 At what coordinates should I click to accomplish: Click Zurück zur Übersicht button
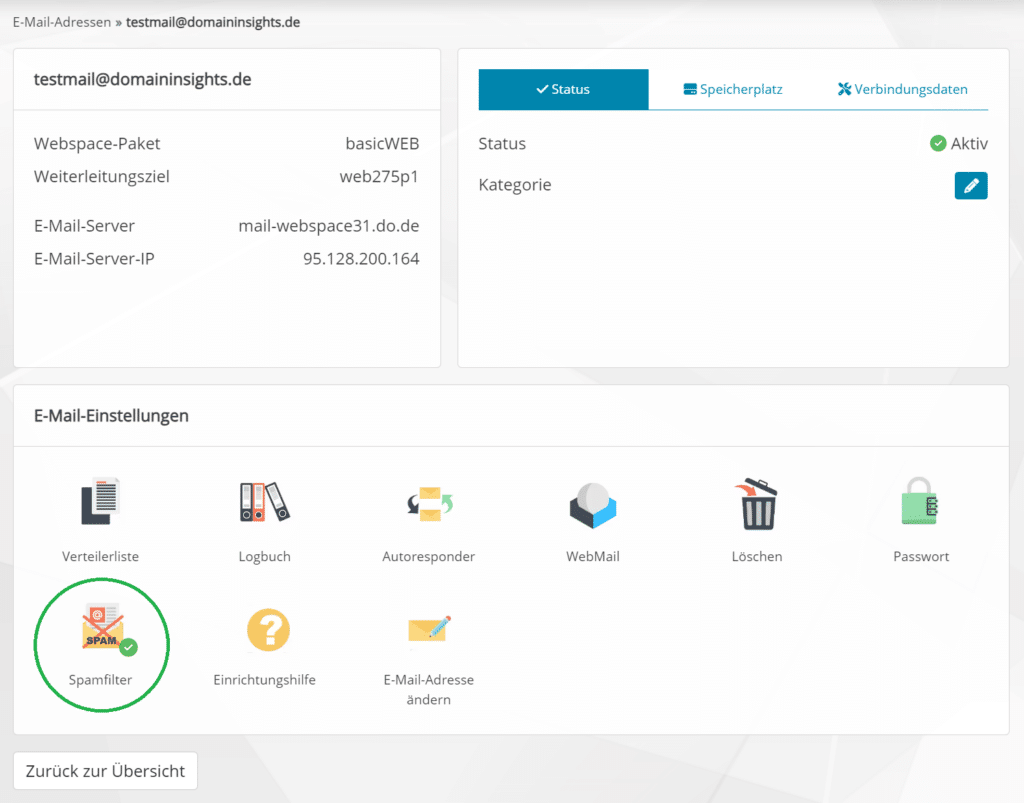[105, 771]
